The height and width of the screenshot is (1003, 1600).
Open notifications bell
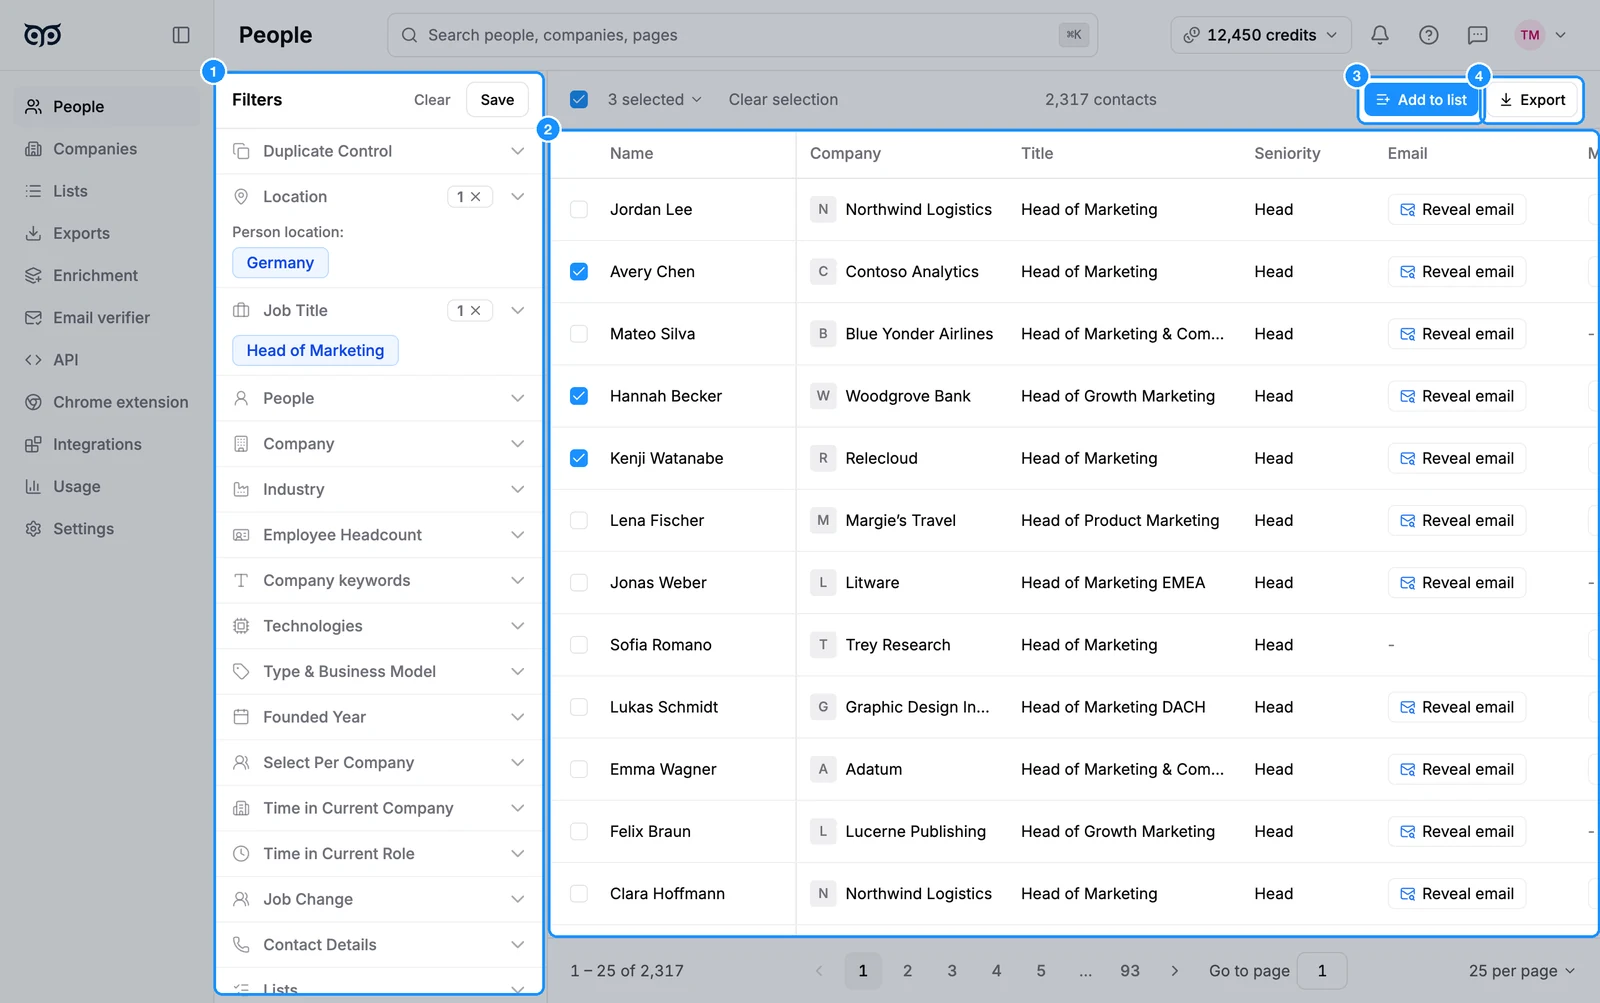click(1380, 35)
